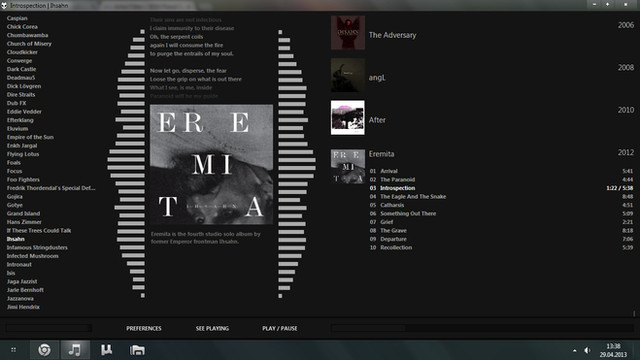
Task: Click the volume speaker tray icon
Action: point(587,350)
